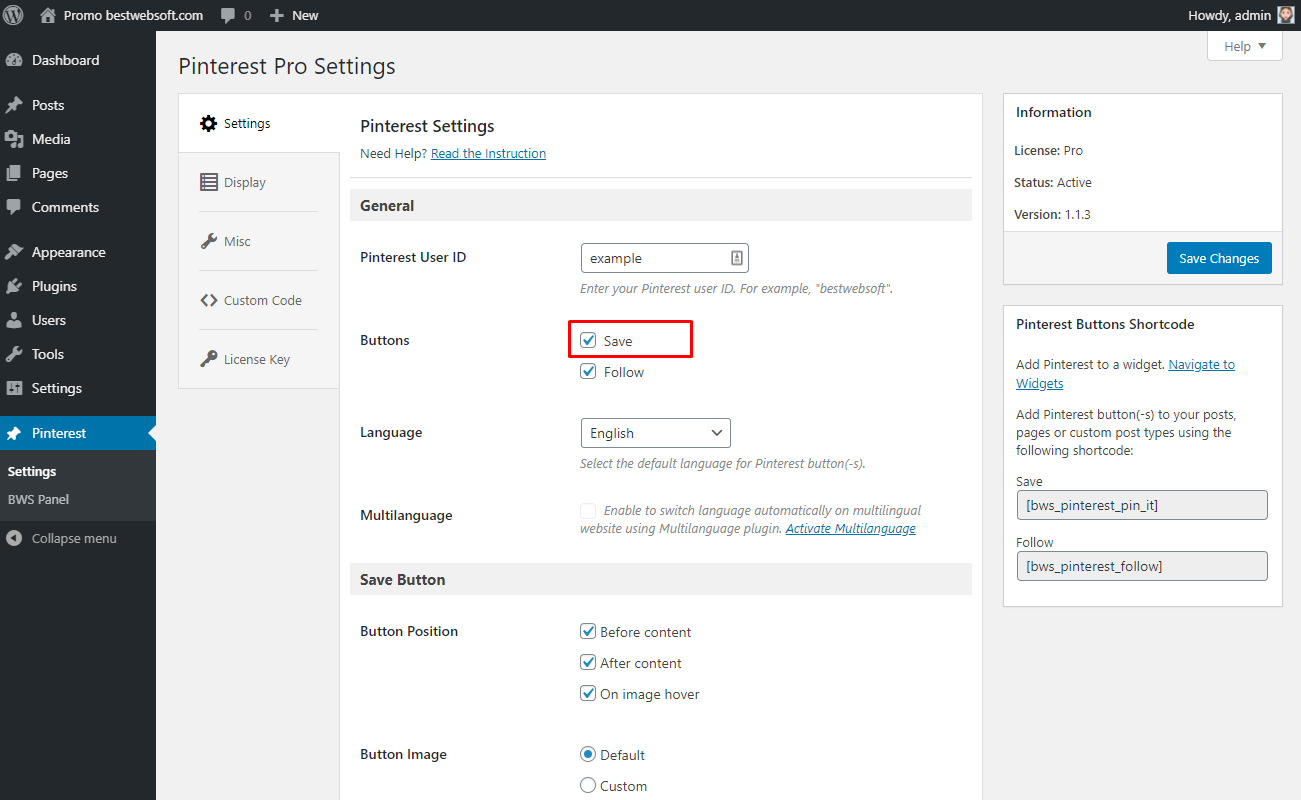Expand the Help dropdown
1301x800 pixels.
click(1244, 46)
